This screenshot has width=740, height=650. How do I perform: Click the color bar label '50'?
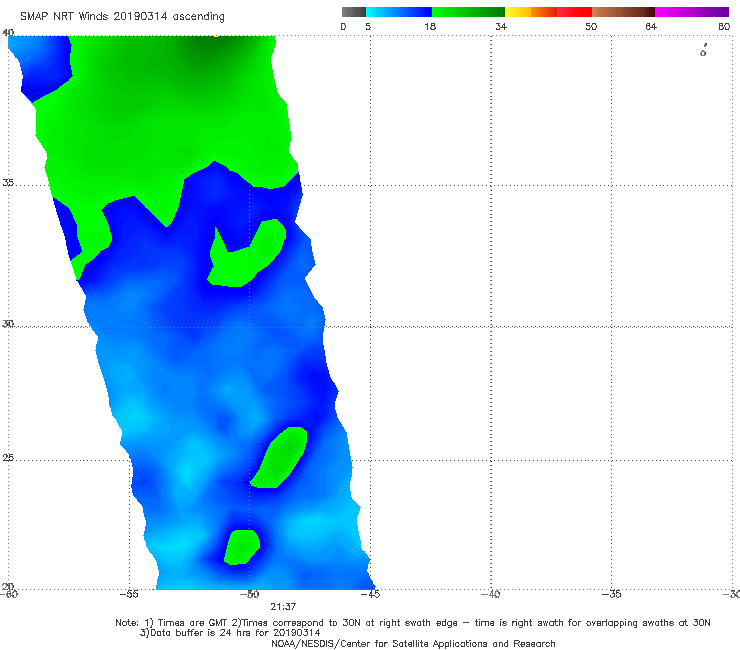click(591, 27)
